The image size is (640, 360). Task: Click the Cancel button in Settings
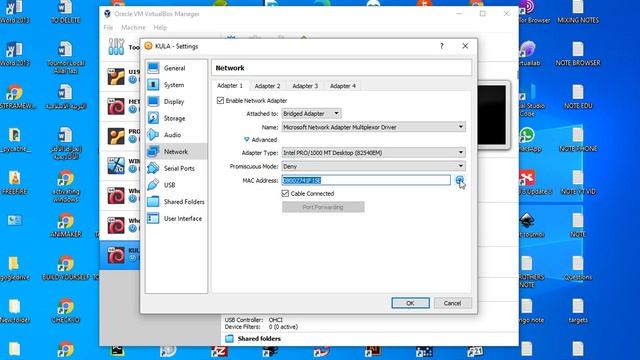click(452, 303)
